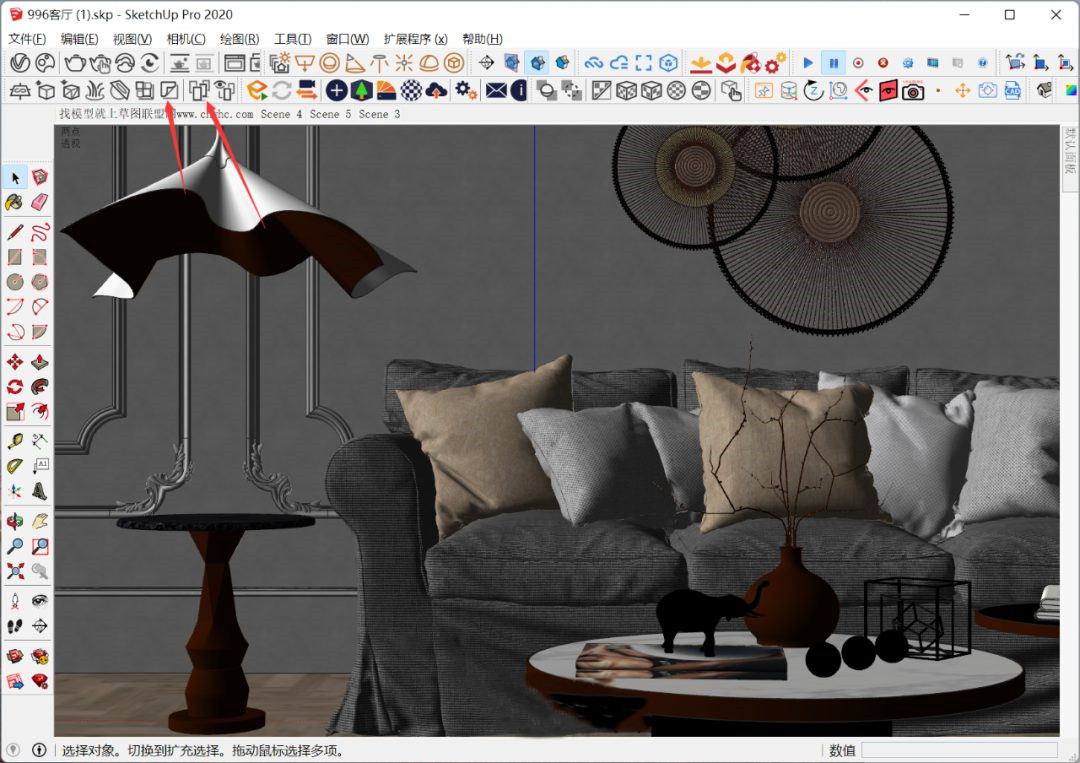Click the 数值 measurements input box

click(x=959, y=750)
